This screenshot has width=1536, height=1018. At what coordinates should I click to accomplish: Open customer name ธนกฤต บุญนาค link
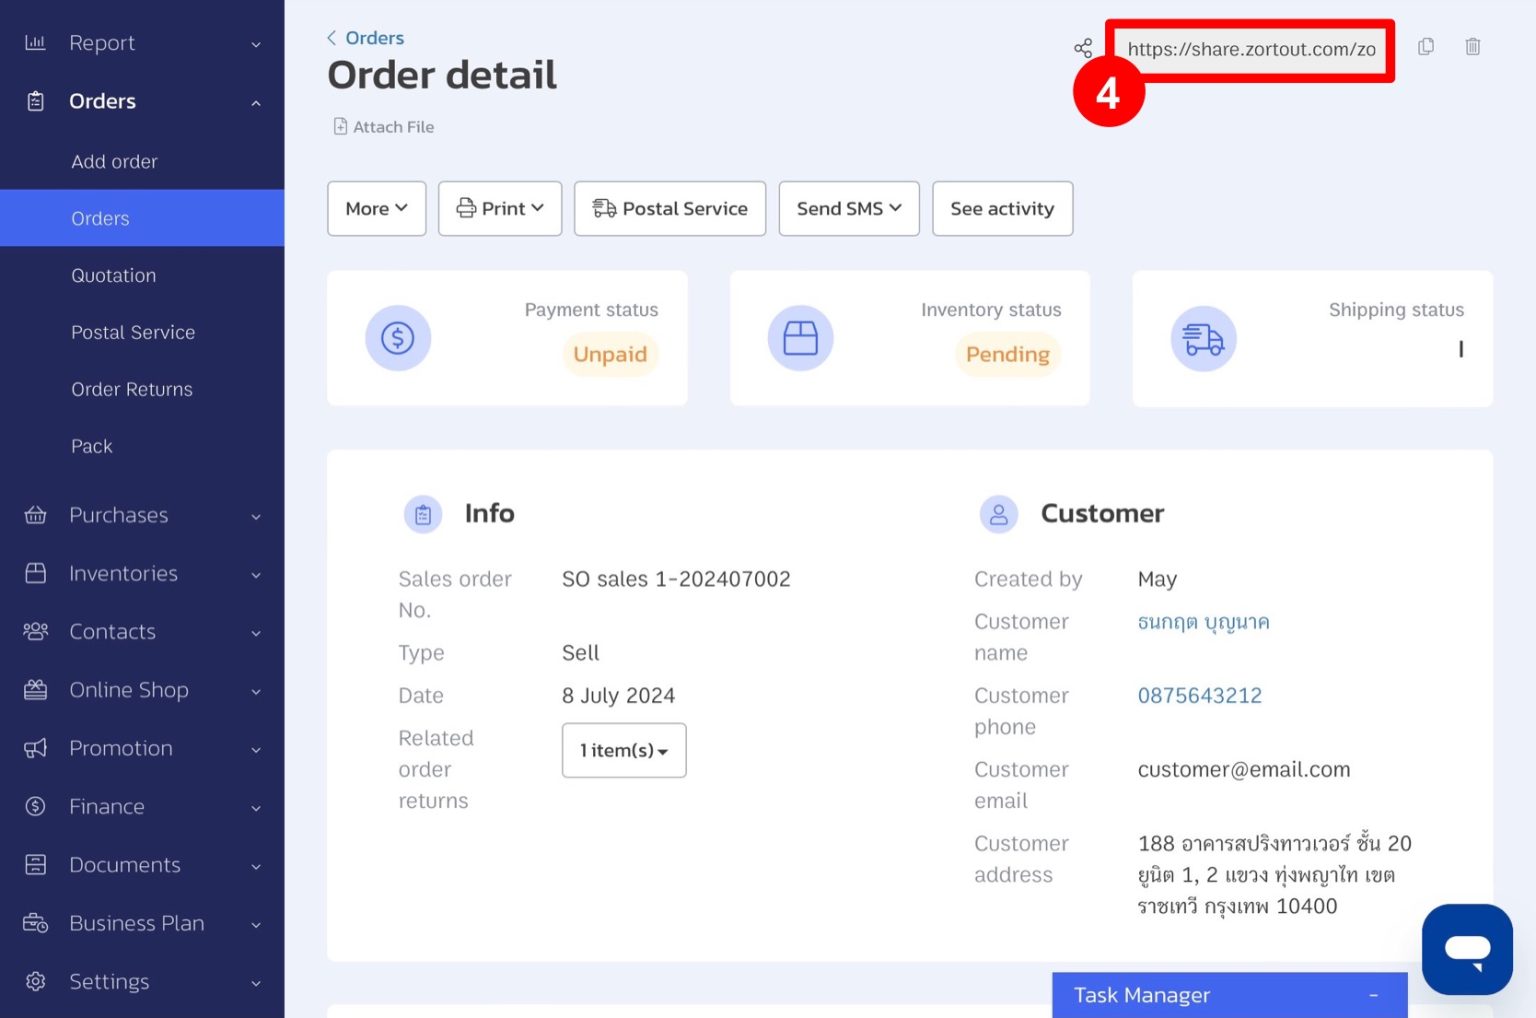1202,621
